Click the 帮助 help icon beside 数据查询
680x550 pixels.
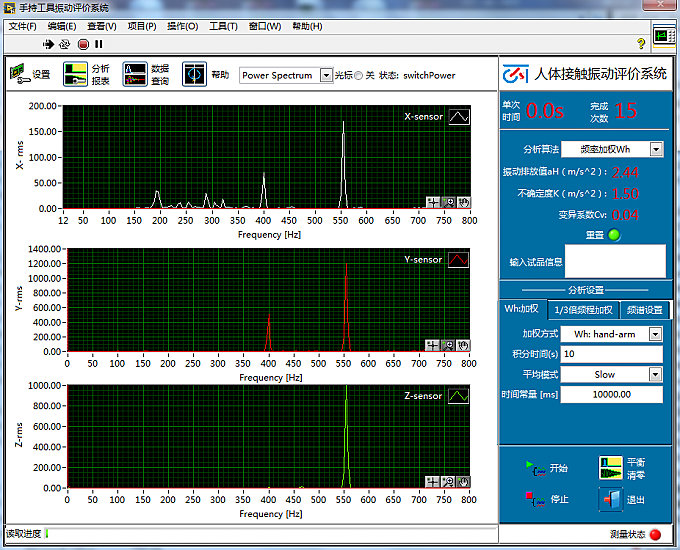point(194,75)
